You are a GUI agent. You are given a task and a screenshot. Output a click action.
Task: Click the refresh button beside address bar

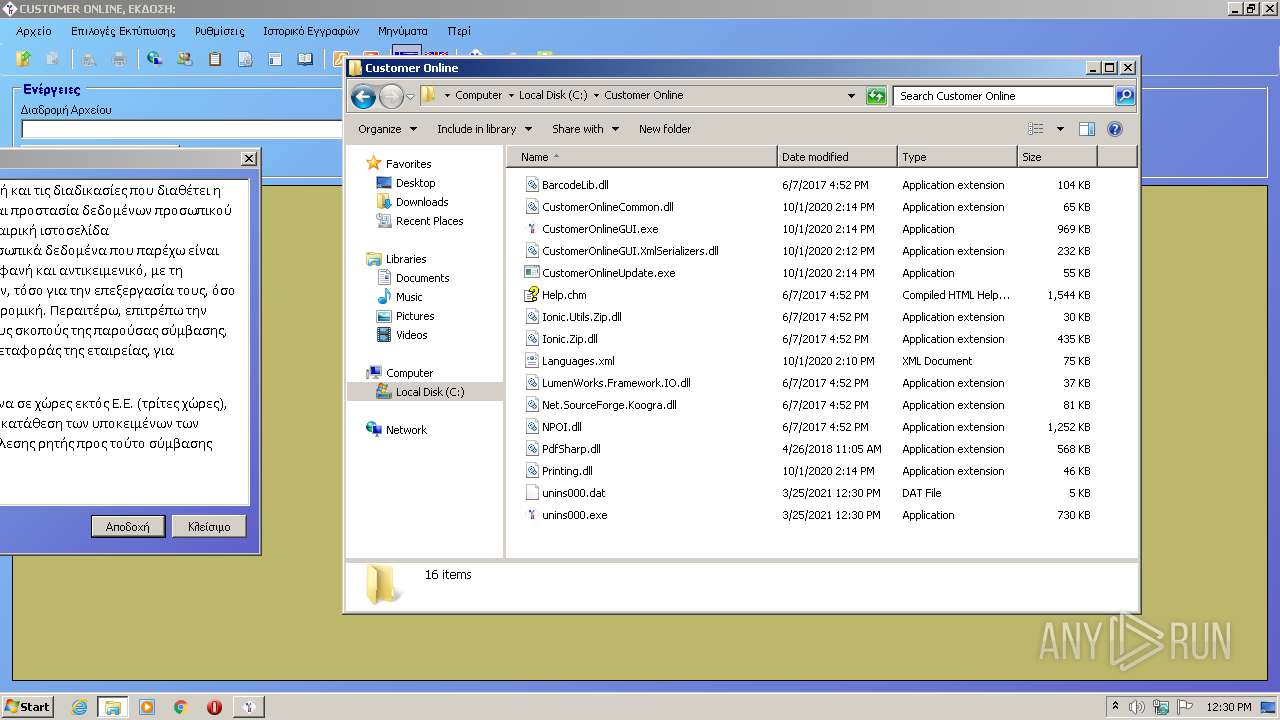click(876, 96)
